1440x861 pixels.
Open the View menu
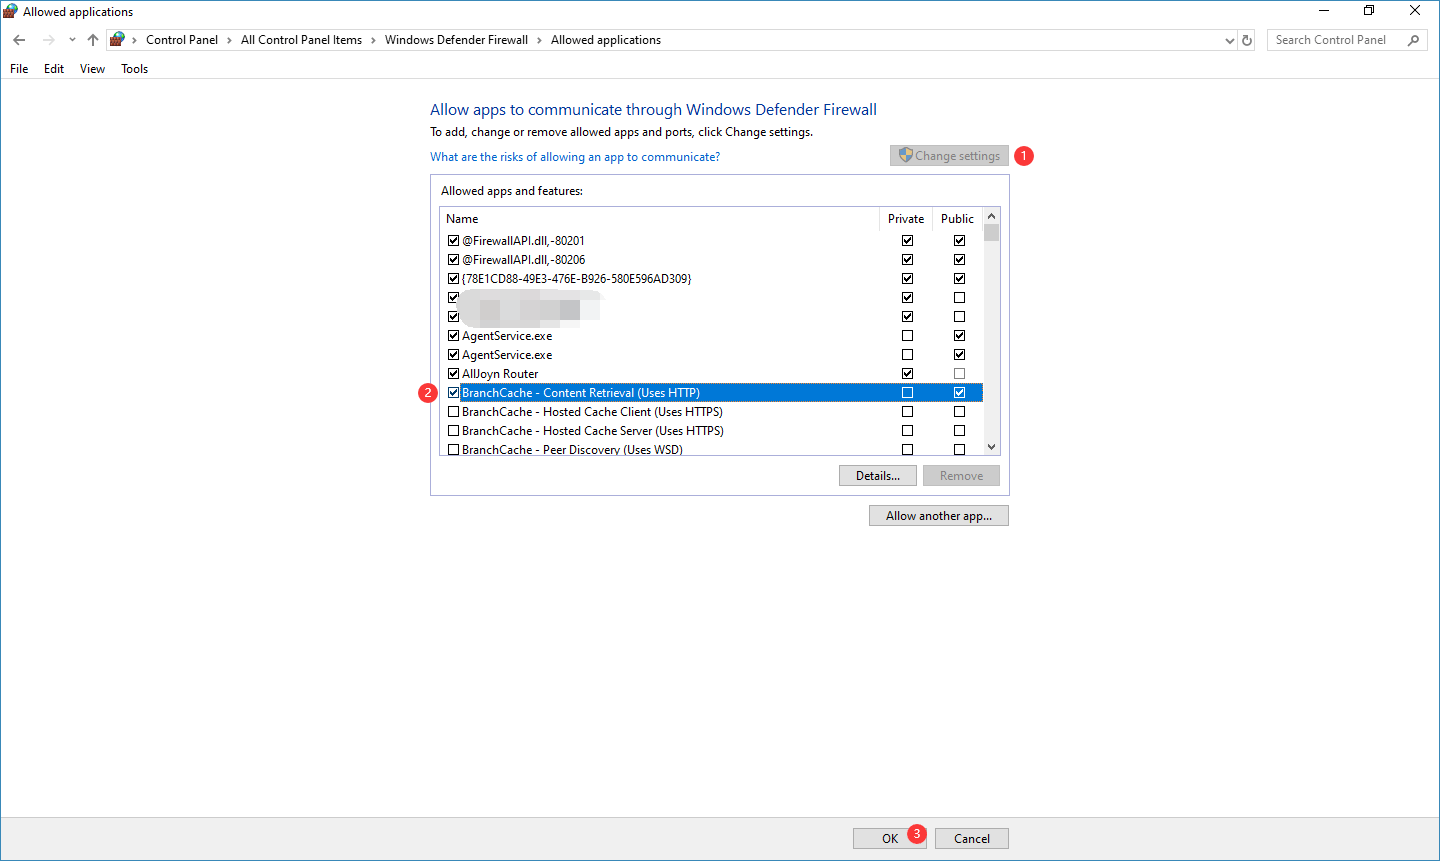(92, 68)
